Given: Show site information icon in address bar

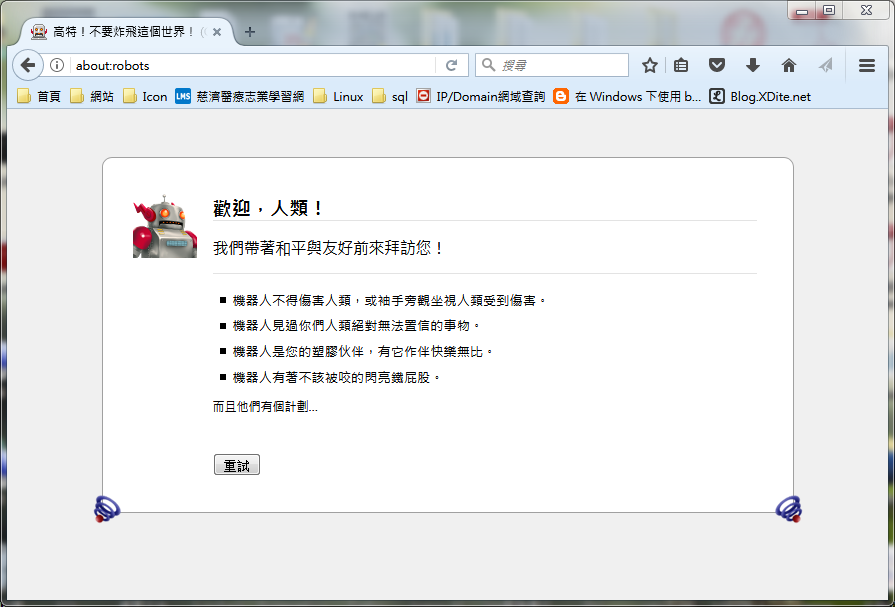Looking at the screenshot, I should coord(57,65).
